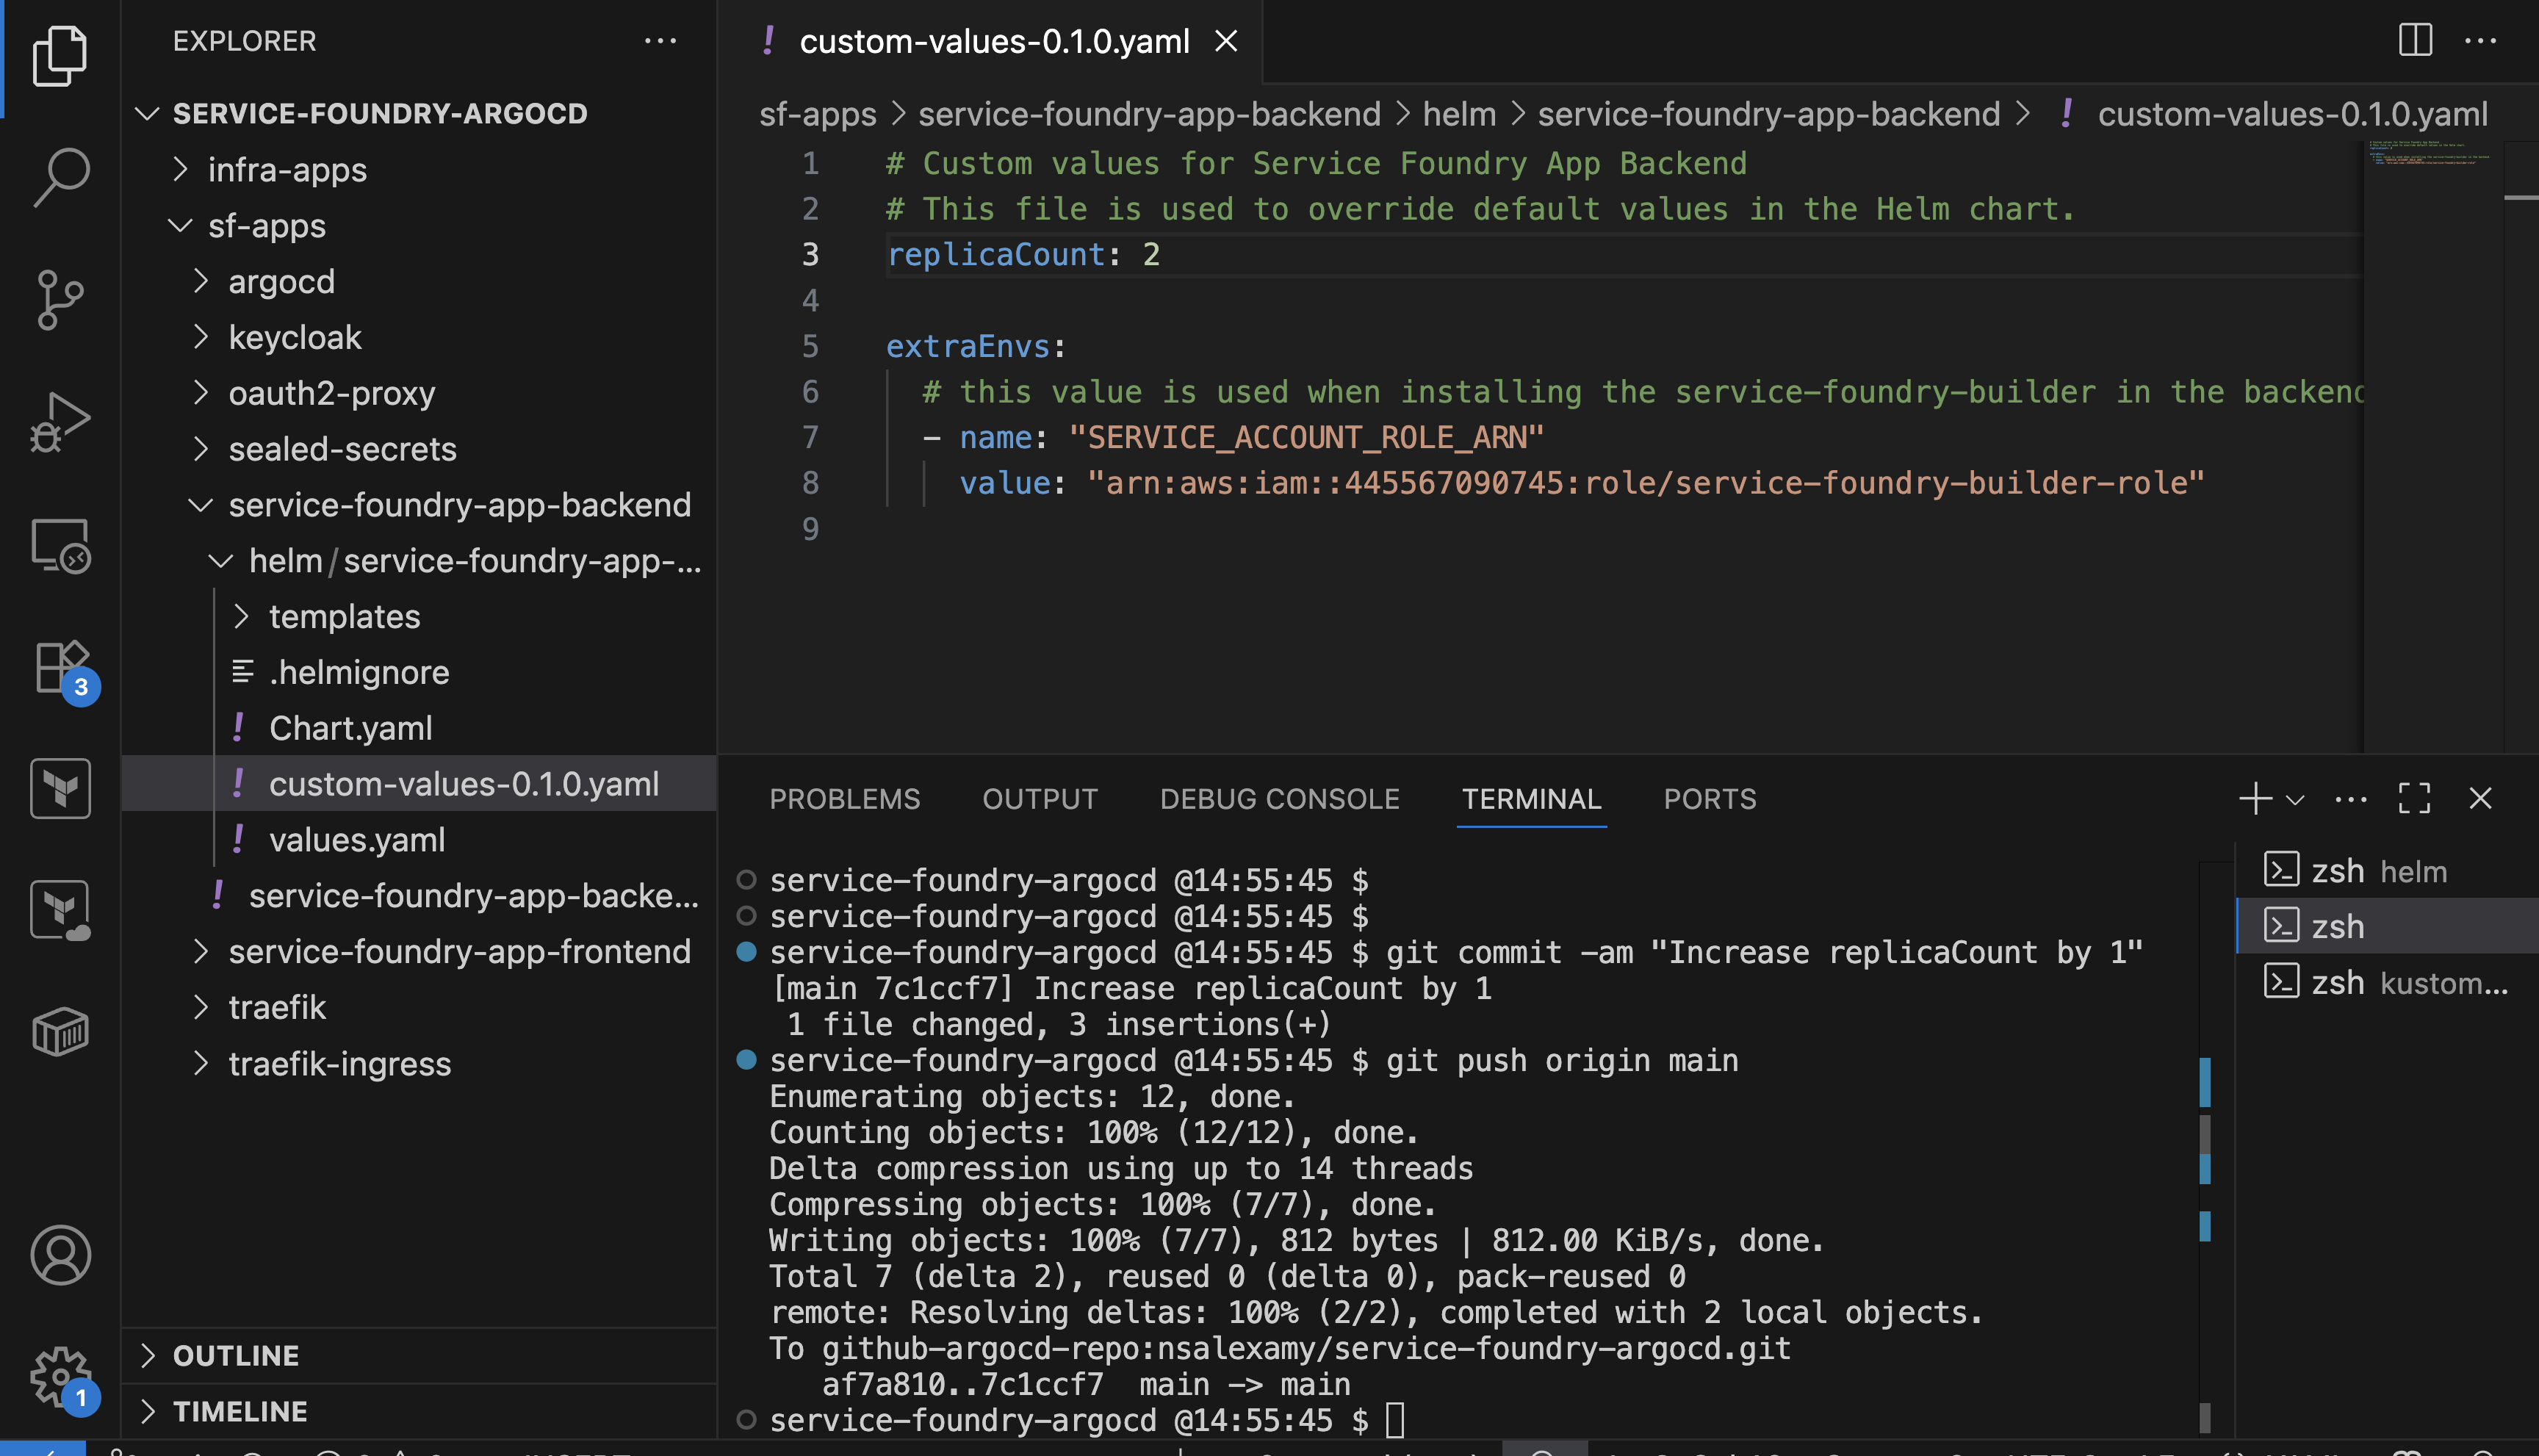
Task: Close the custom-values-0.1.0.yaml tab
Action: [1226, 41]
